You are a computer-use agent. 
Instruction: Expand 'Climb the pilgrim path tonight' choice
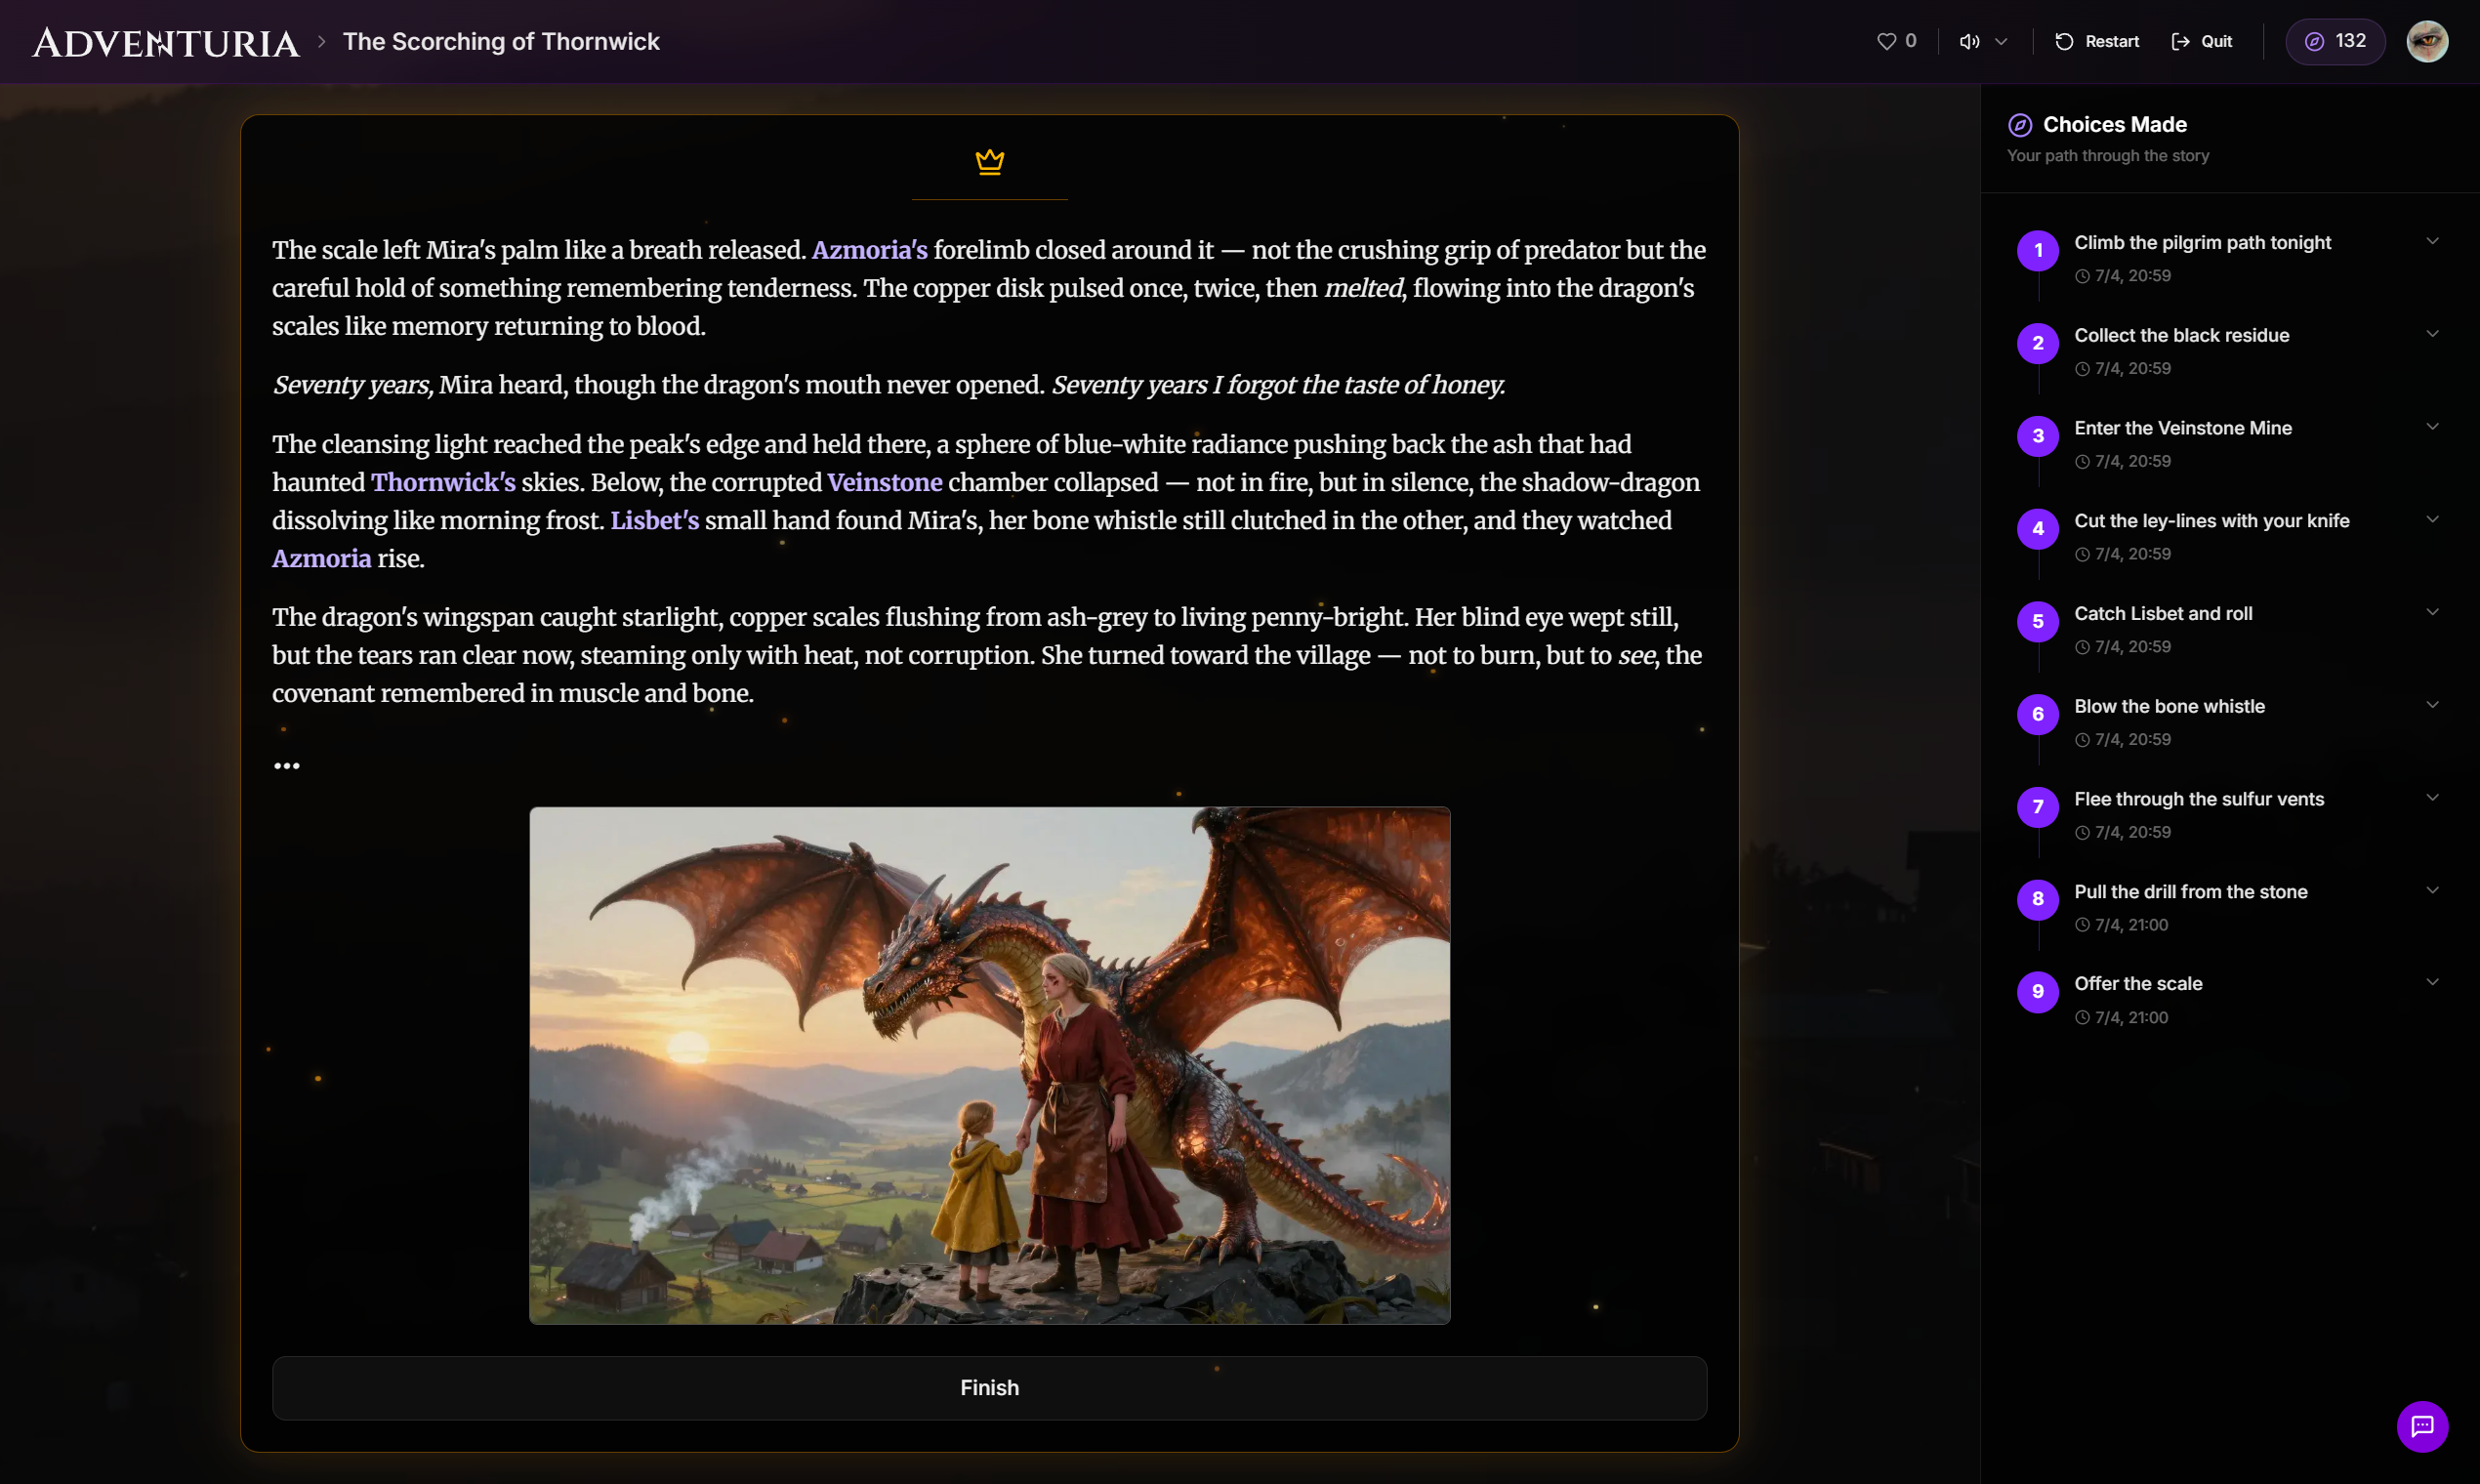(2432, 241)
